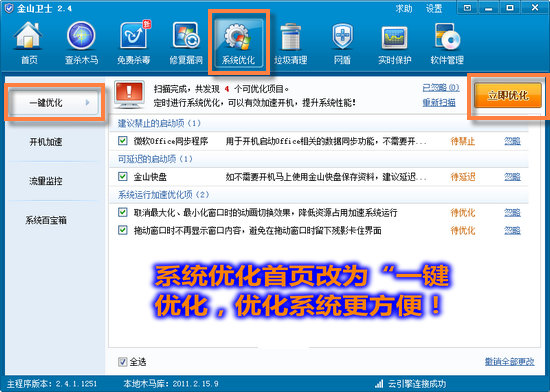The width and height of the screenshot is (550, 392).
Task: Close the 金山卫士 window
Action: [535, 8]
